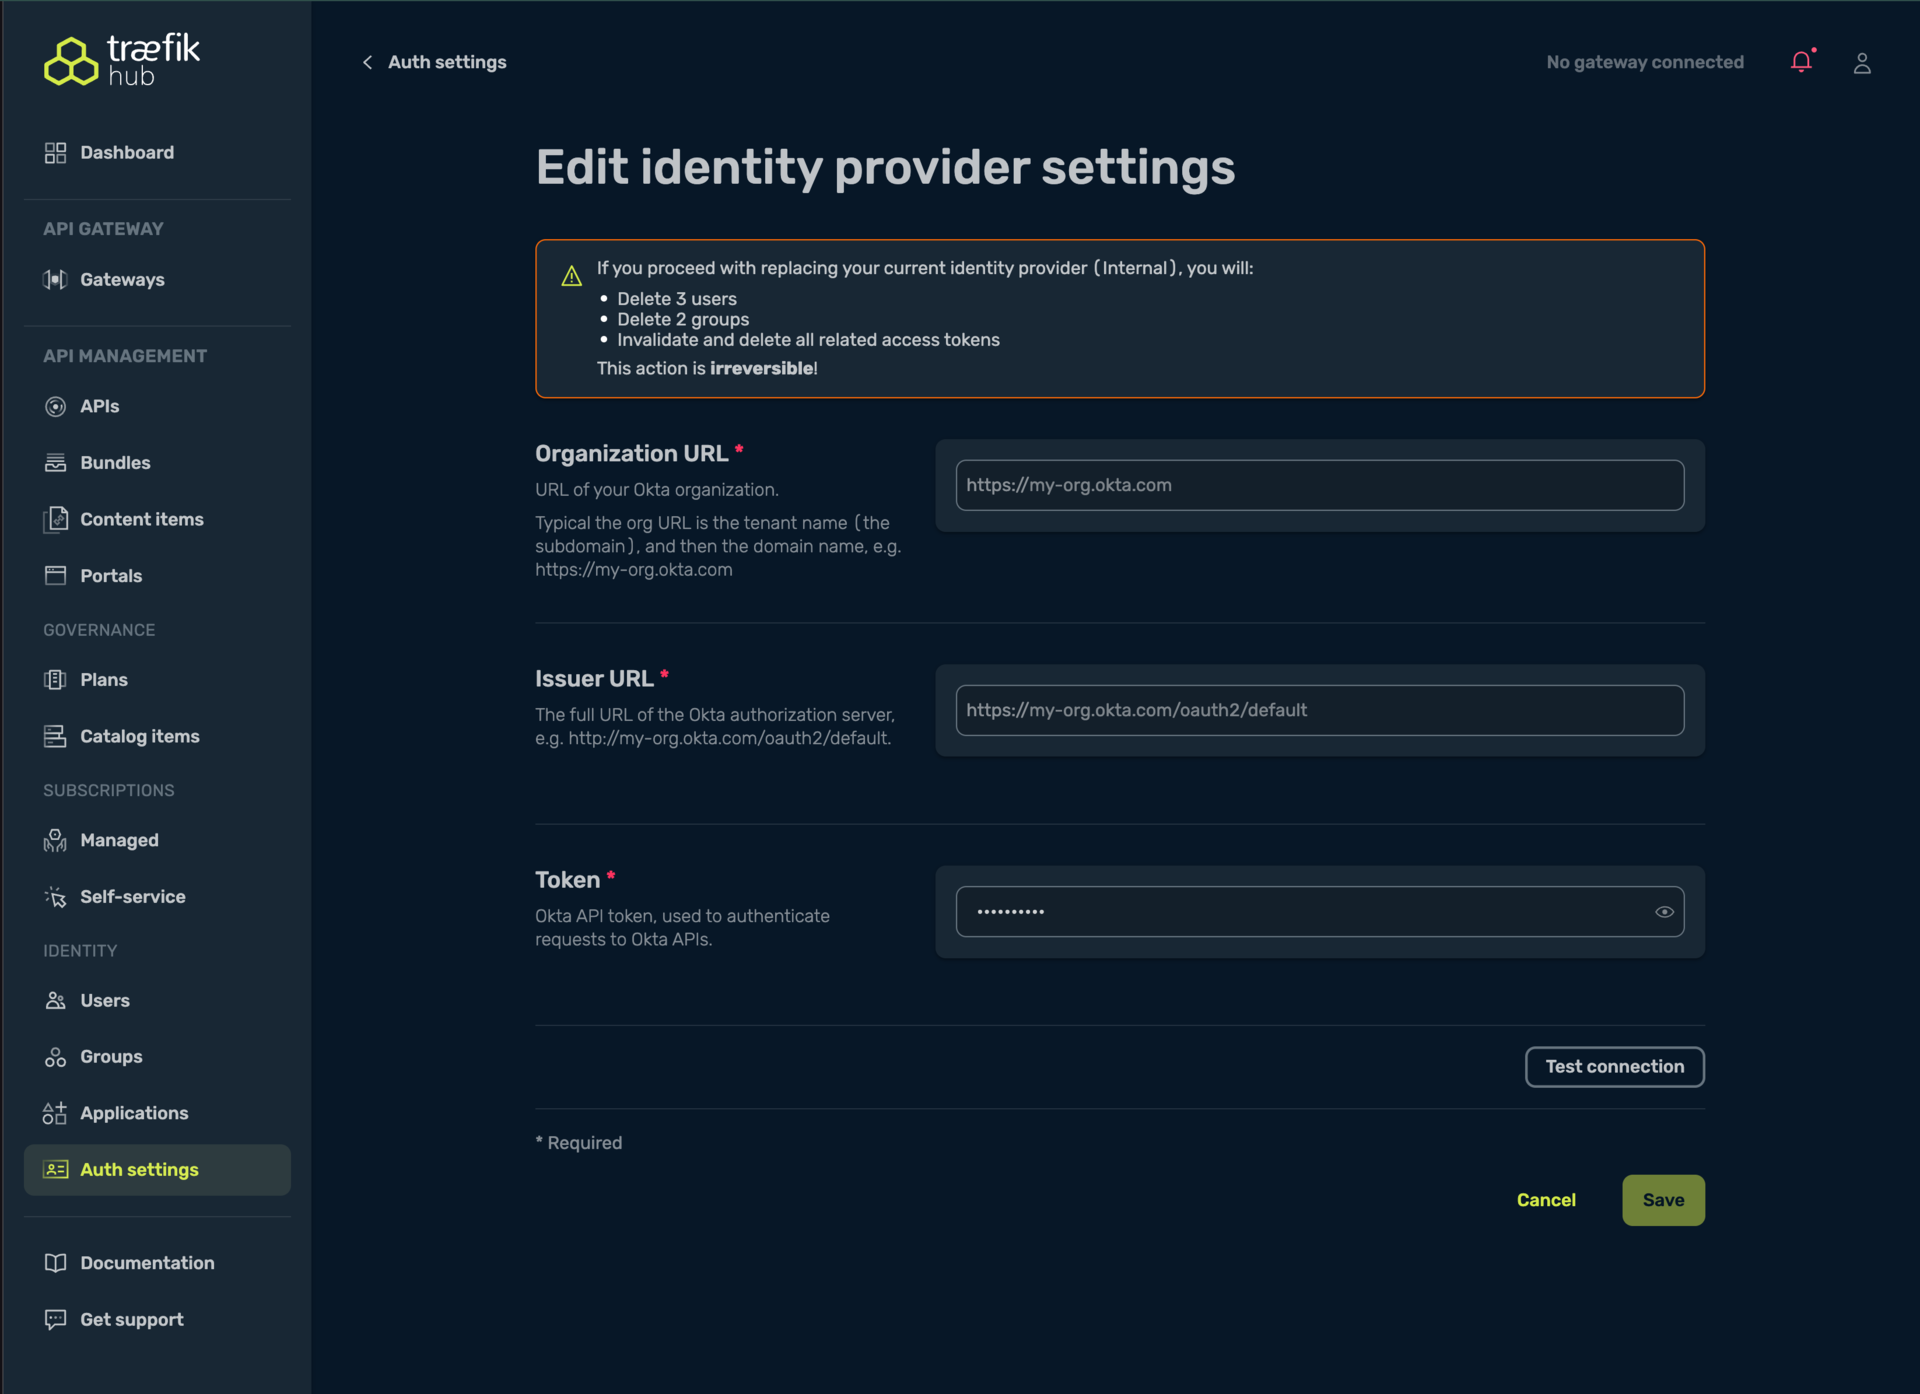Click the Managed subscriptions icon
Screen dimensions: 1920x1394
click(55, 841)
